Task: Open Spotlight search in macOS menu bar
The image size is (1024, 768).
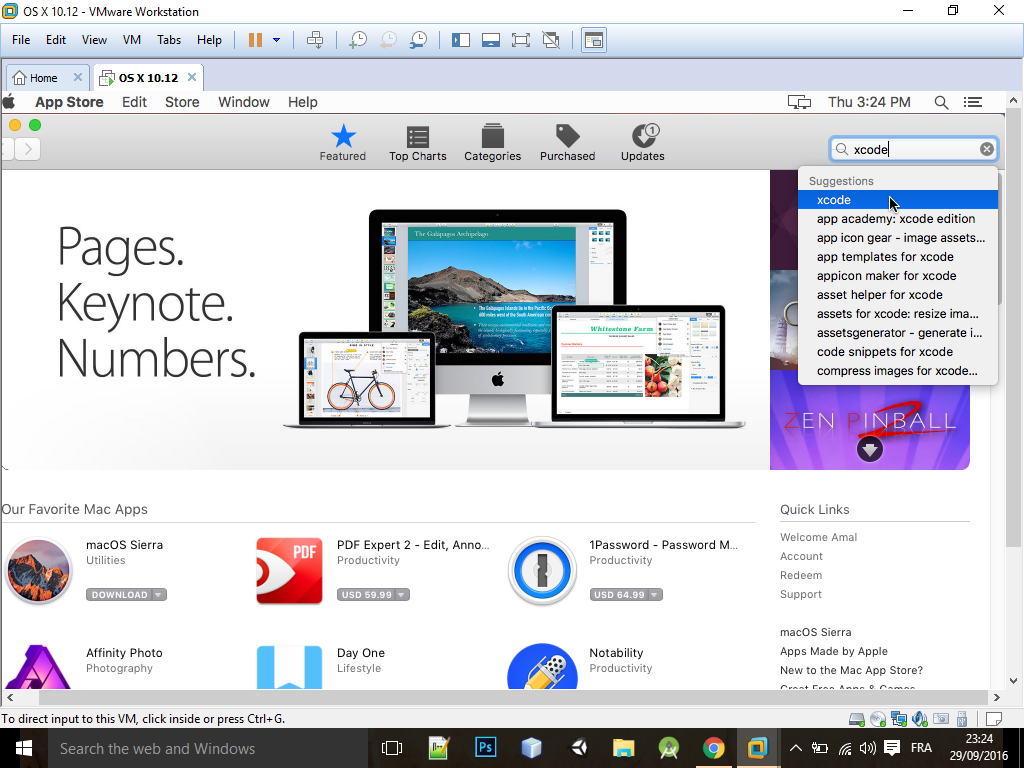Action: click(x=941, y=102)
